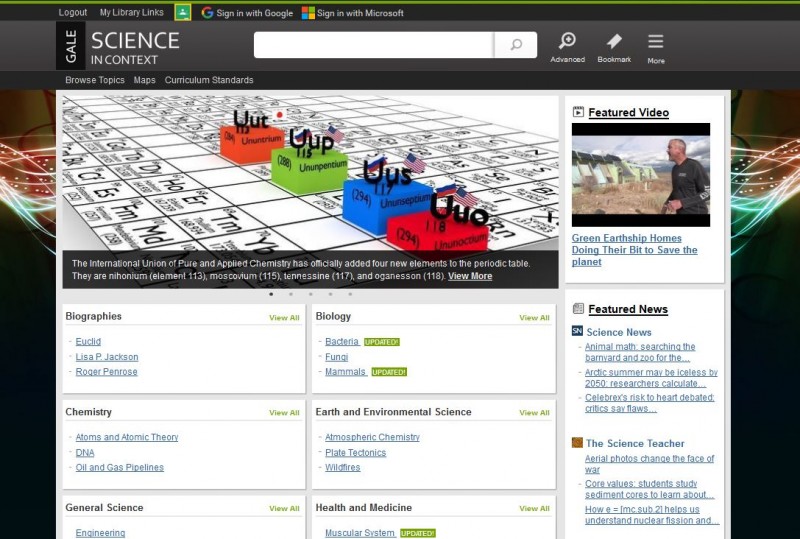Click the Google Classroom icon in top bar
Image resolution: width=800 pixels, height=539 pixels.
click(x=183, y=12)
